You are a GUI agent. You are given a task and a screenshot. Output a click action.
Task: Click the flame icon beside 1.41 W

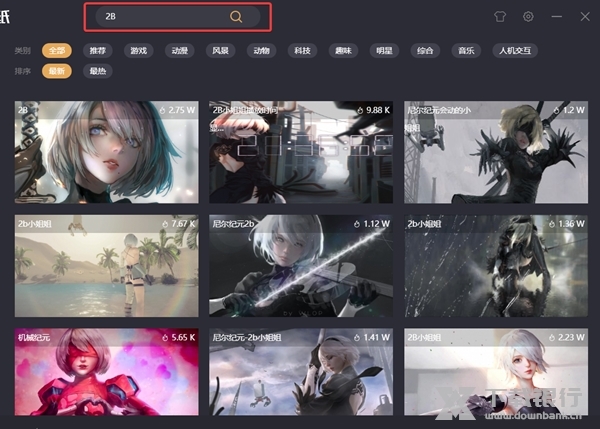click(357, 338)
